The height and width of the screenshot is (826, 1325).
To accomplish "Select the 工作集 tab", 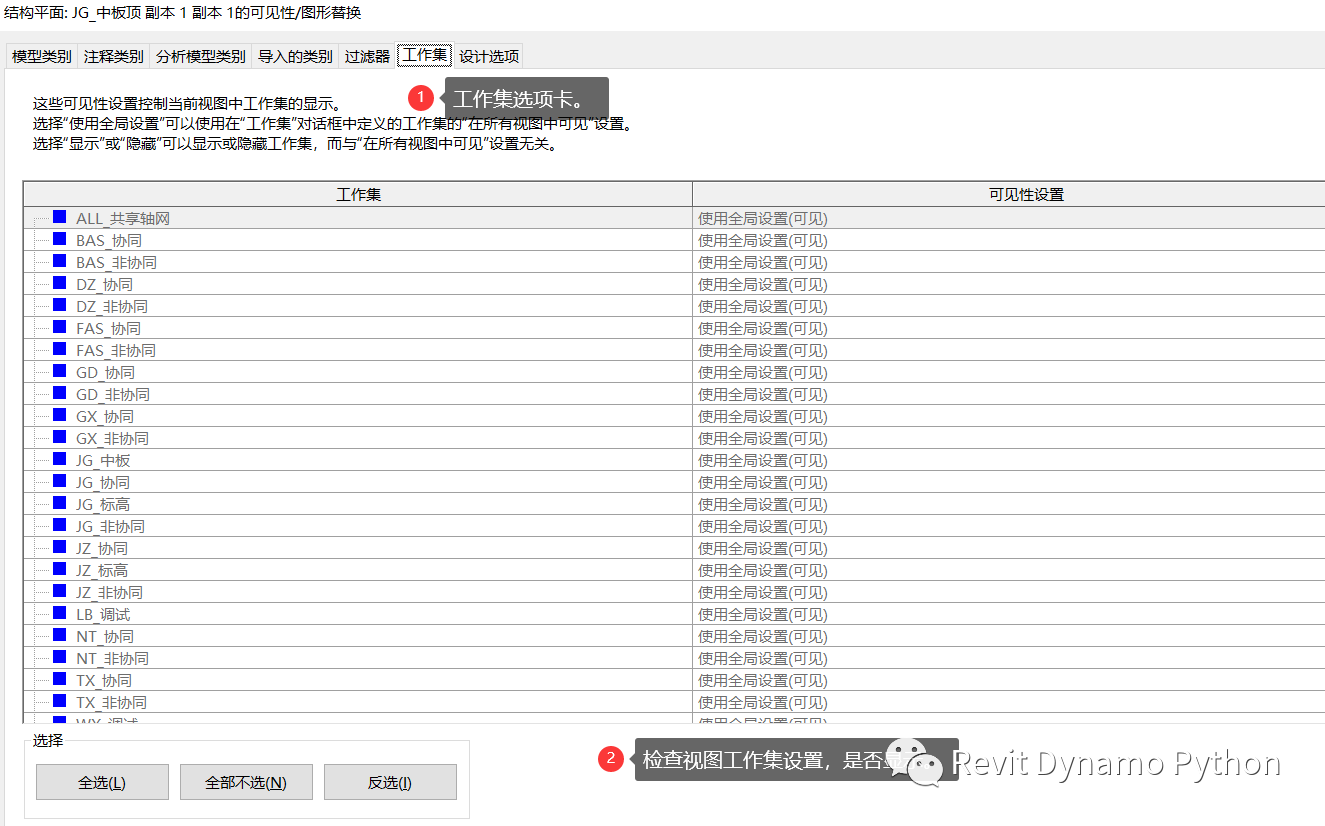I will coord(425,55).
